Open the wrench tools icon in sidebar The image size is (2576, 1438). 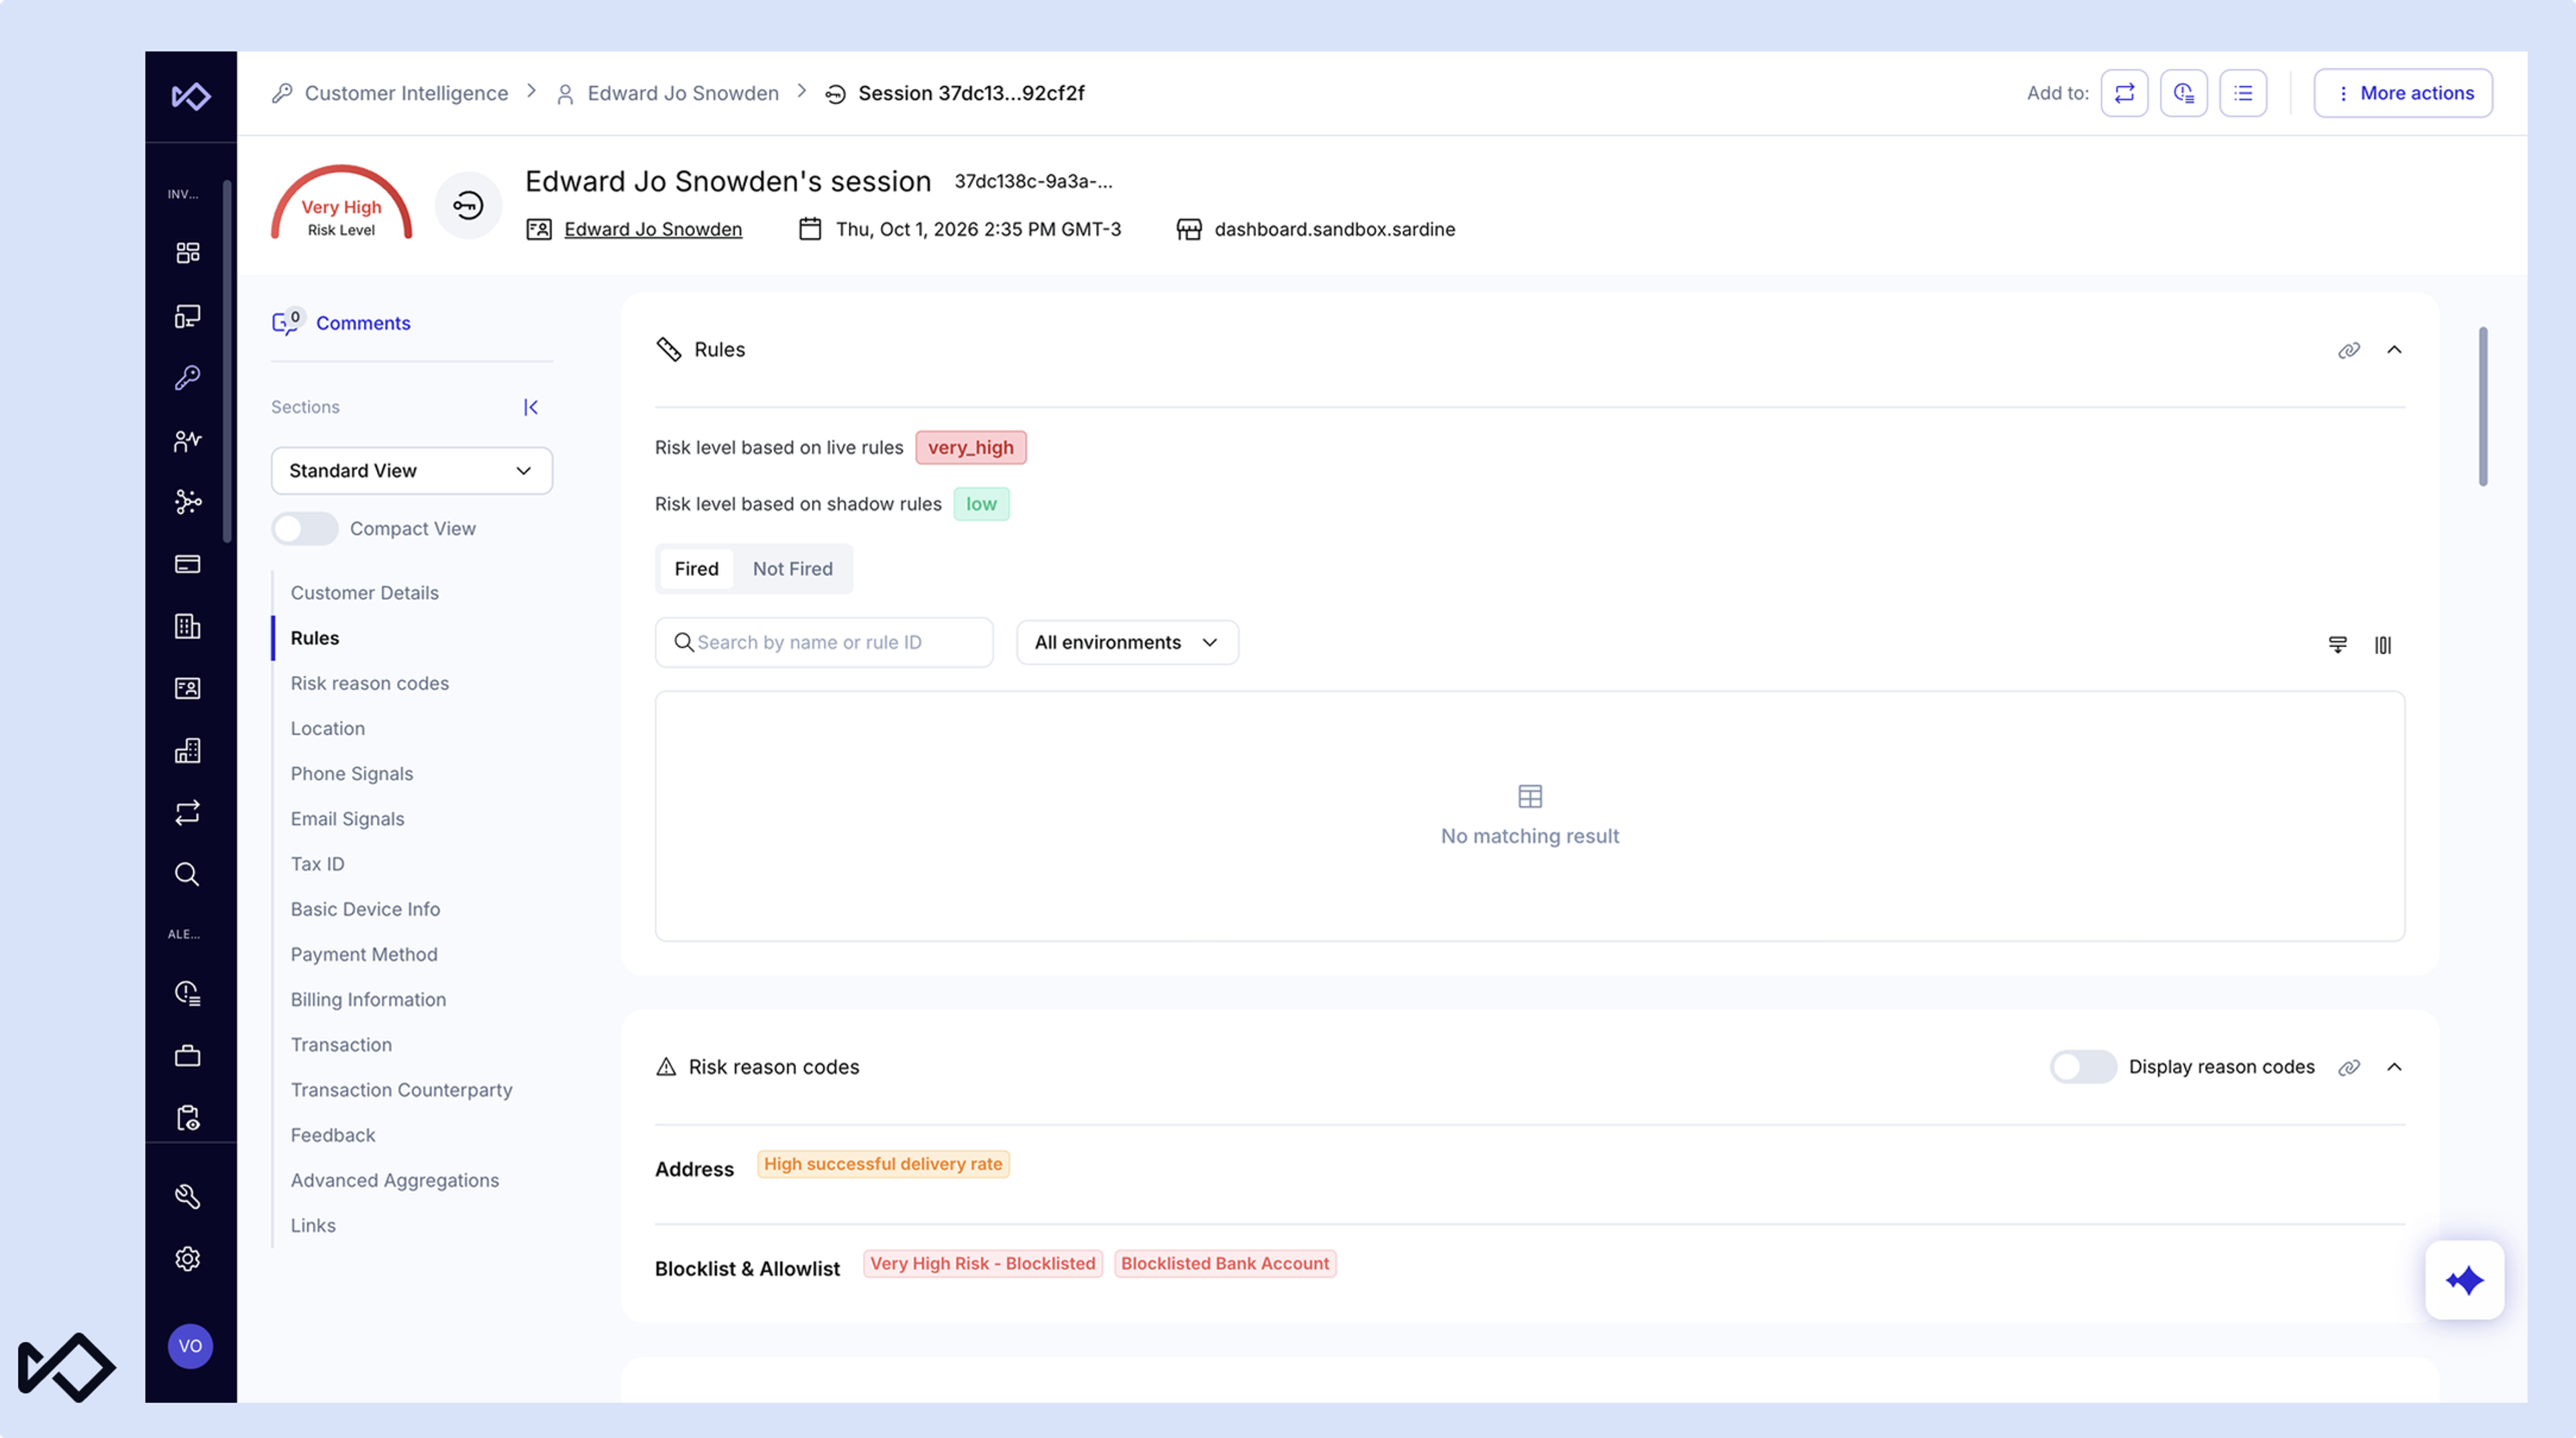tap(187, 1197)
